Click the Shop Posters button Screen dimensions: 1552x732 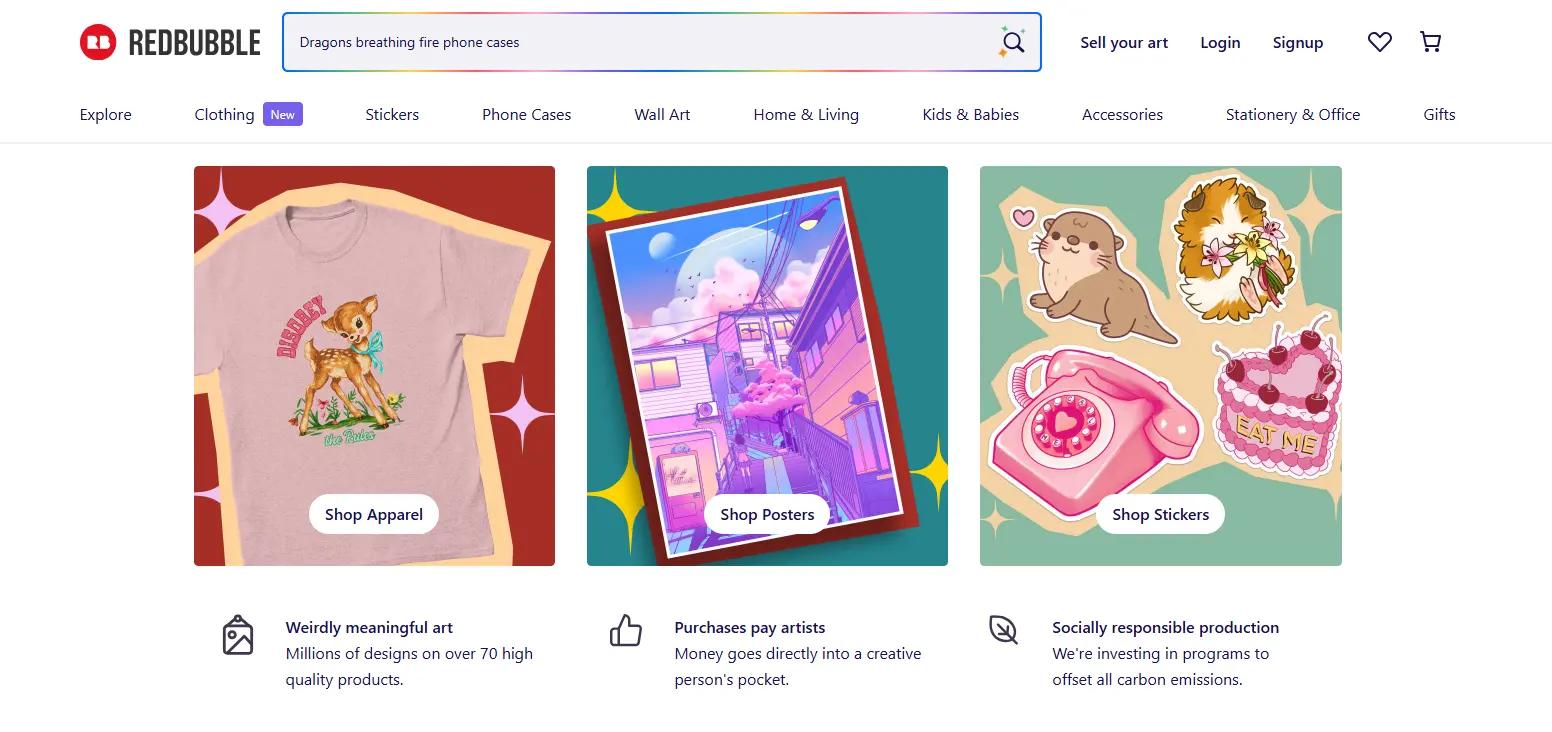click(x=767, y=514)
